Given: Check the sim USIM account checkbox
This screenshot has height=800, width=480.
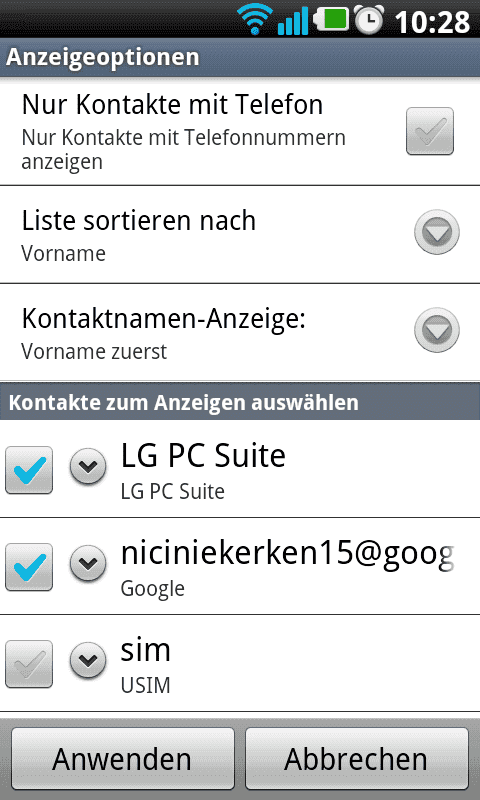Looking at the screenshot, I should click(x=29, y=664).
